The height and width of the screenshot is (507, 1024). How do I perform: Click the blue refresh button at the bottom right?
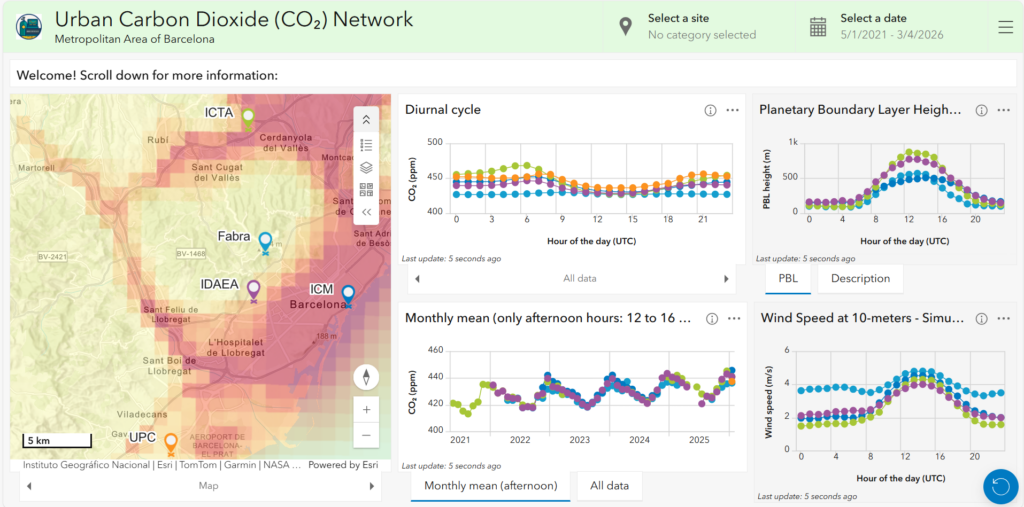[x=1001, y=485]
